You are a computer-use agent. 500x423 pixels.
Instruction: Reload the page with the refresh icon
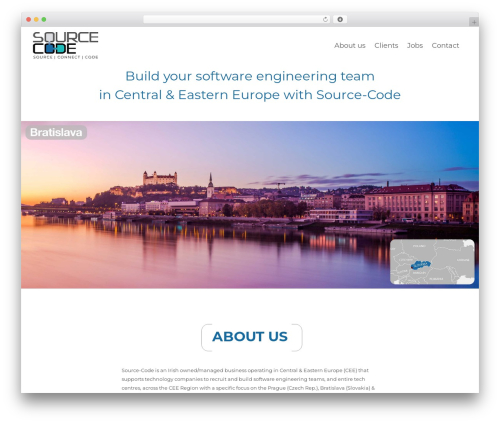point(325,19)
